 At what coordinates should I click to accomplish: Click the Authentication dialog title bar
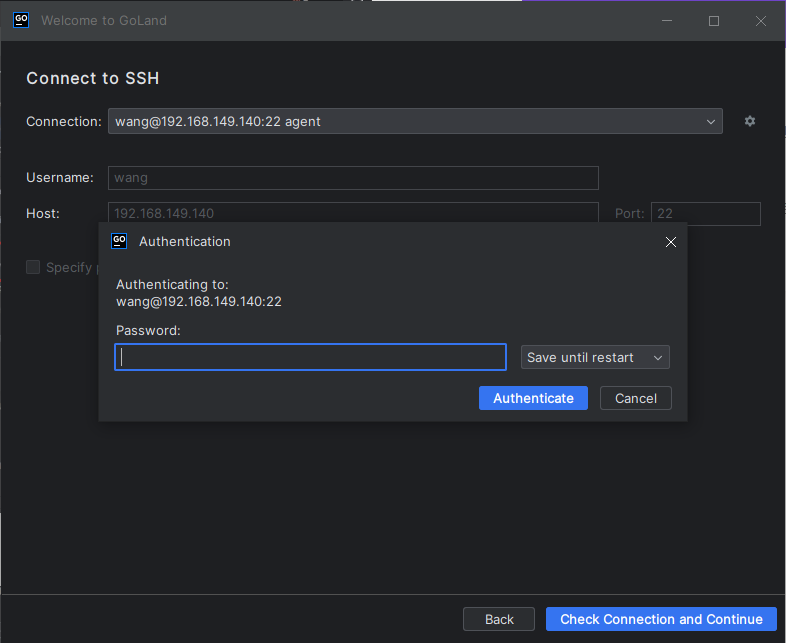400,242
